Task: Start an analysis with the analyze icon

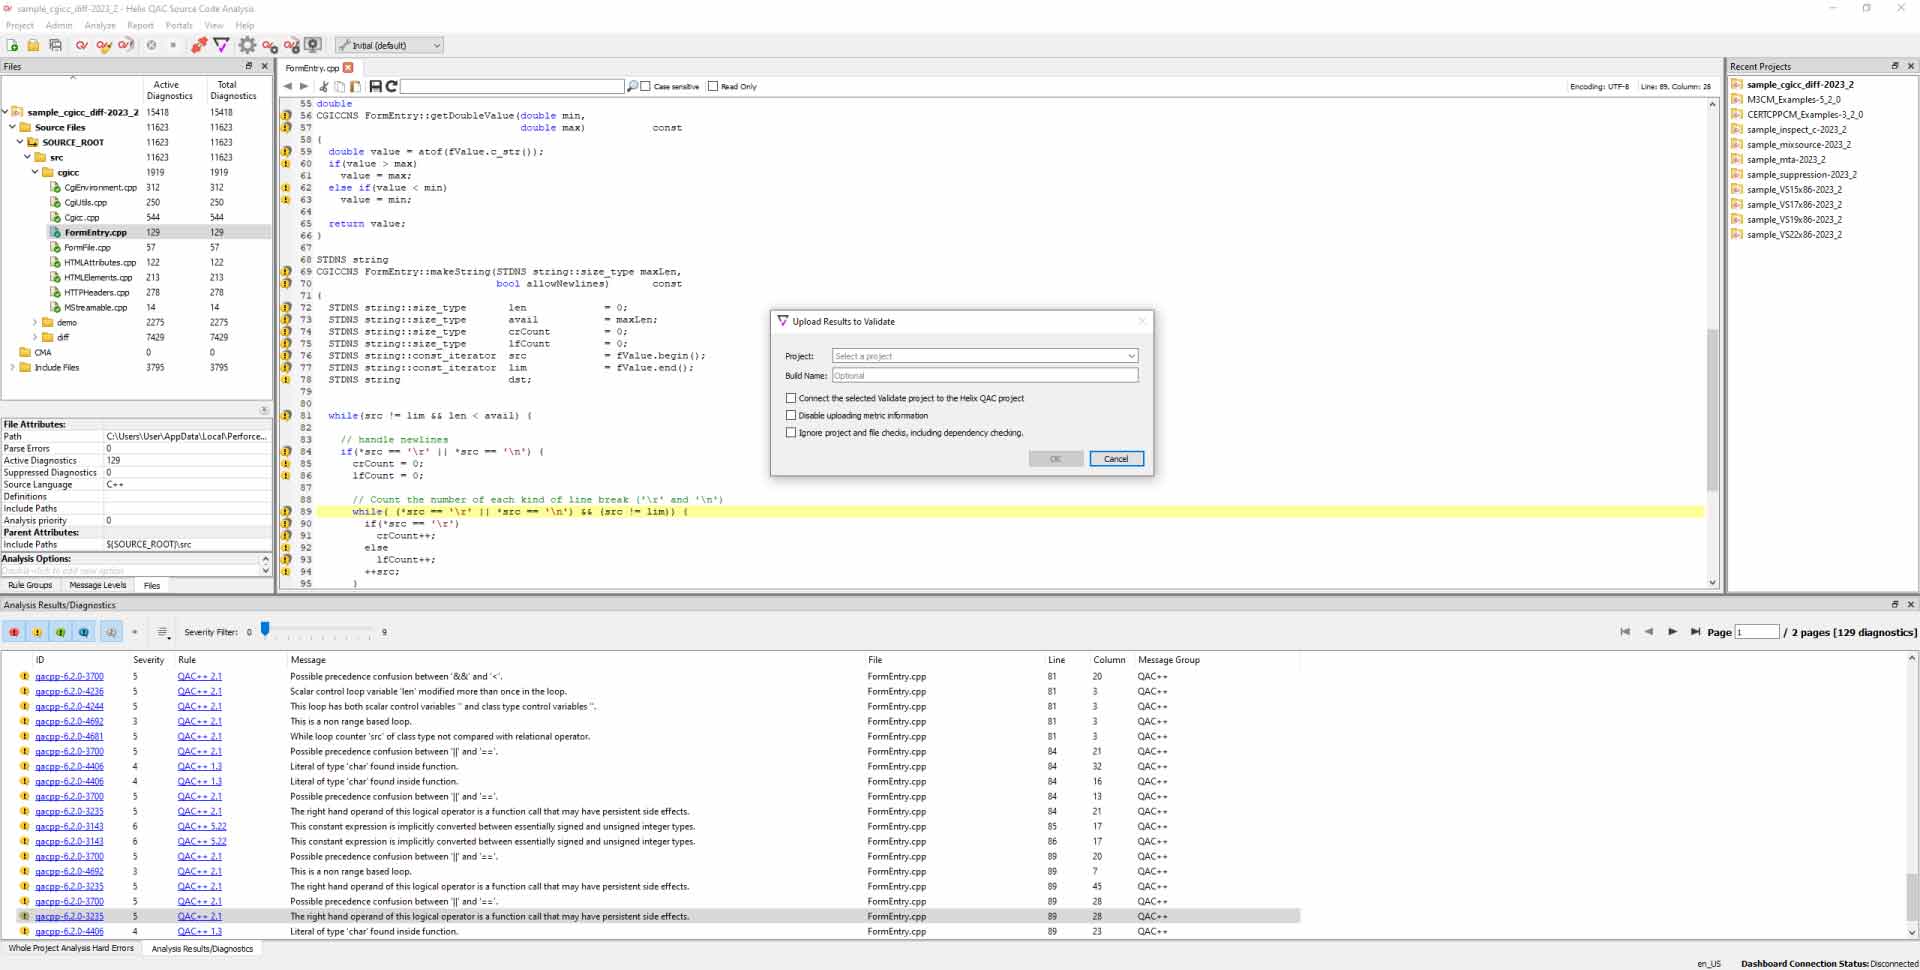Action: [82, 45]
